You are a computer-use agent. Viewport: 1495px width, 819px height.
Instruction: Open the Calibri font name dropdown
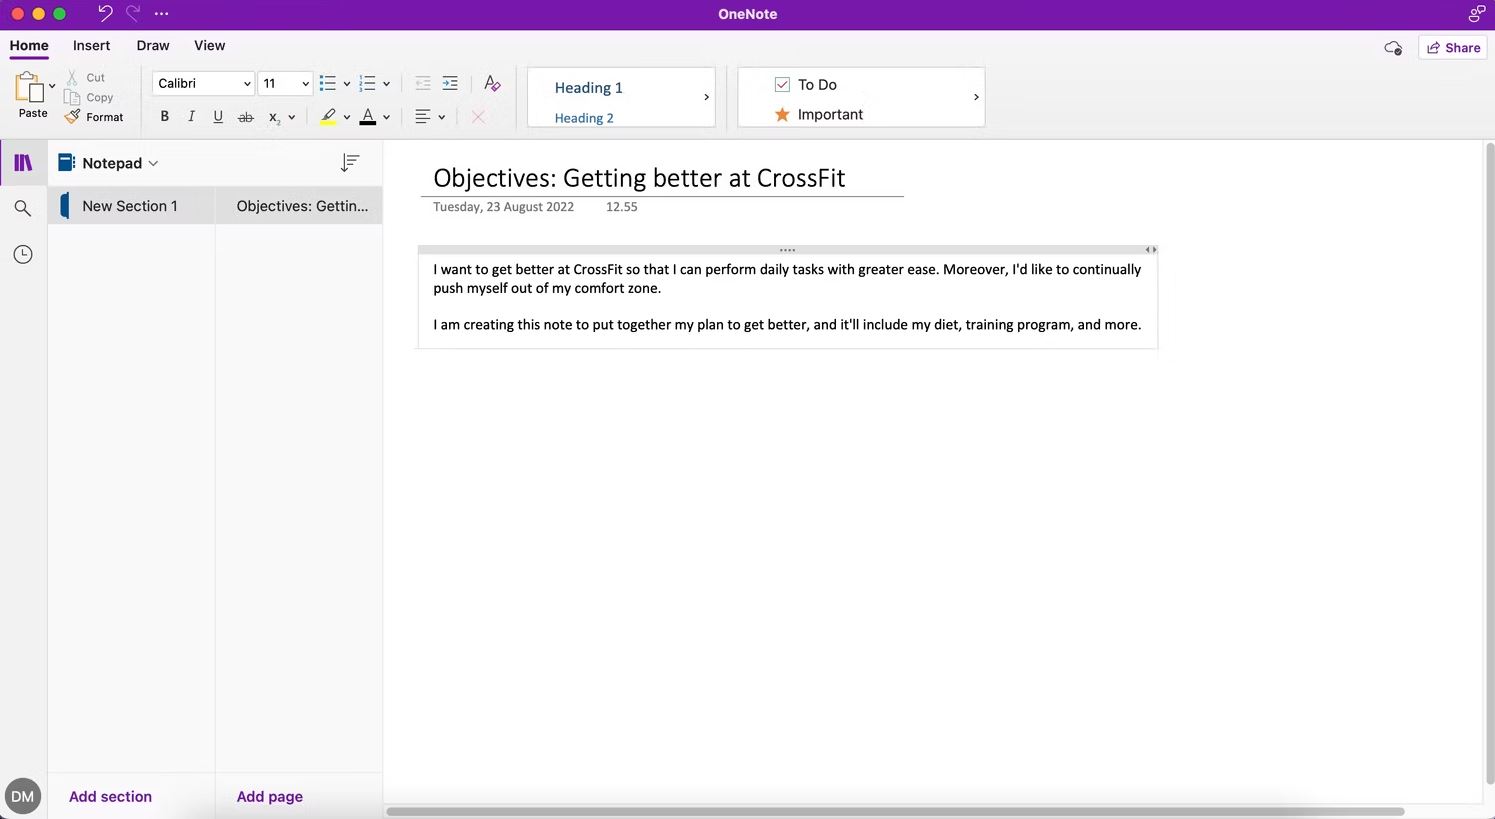pos(203,83)
